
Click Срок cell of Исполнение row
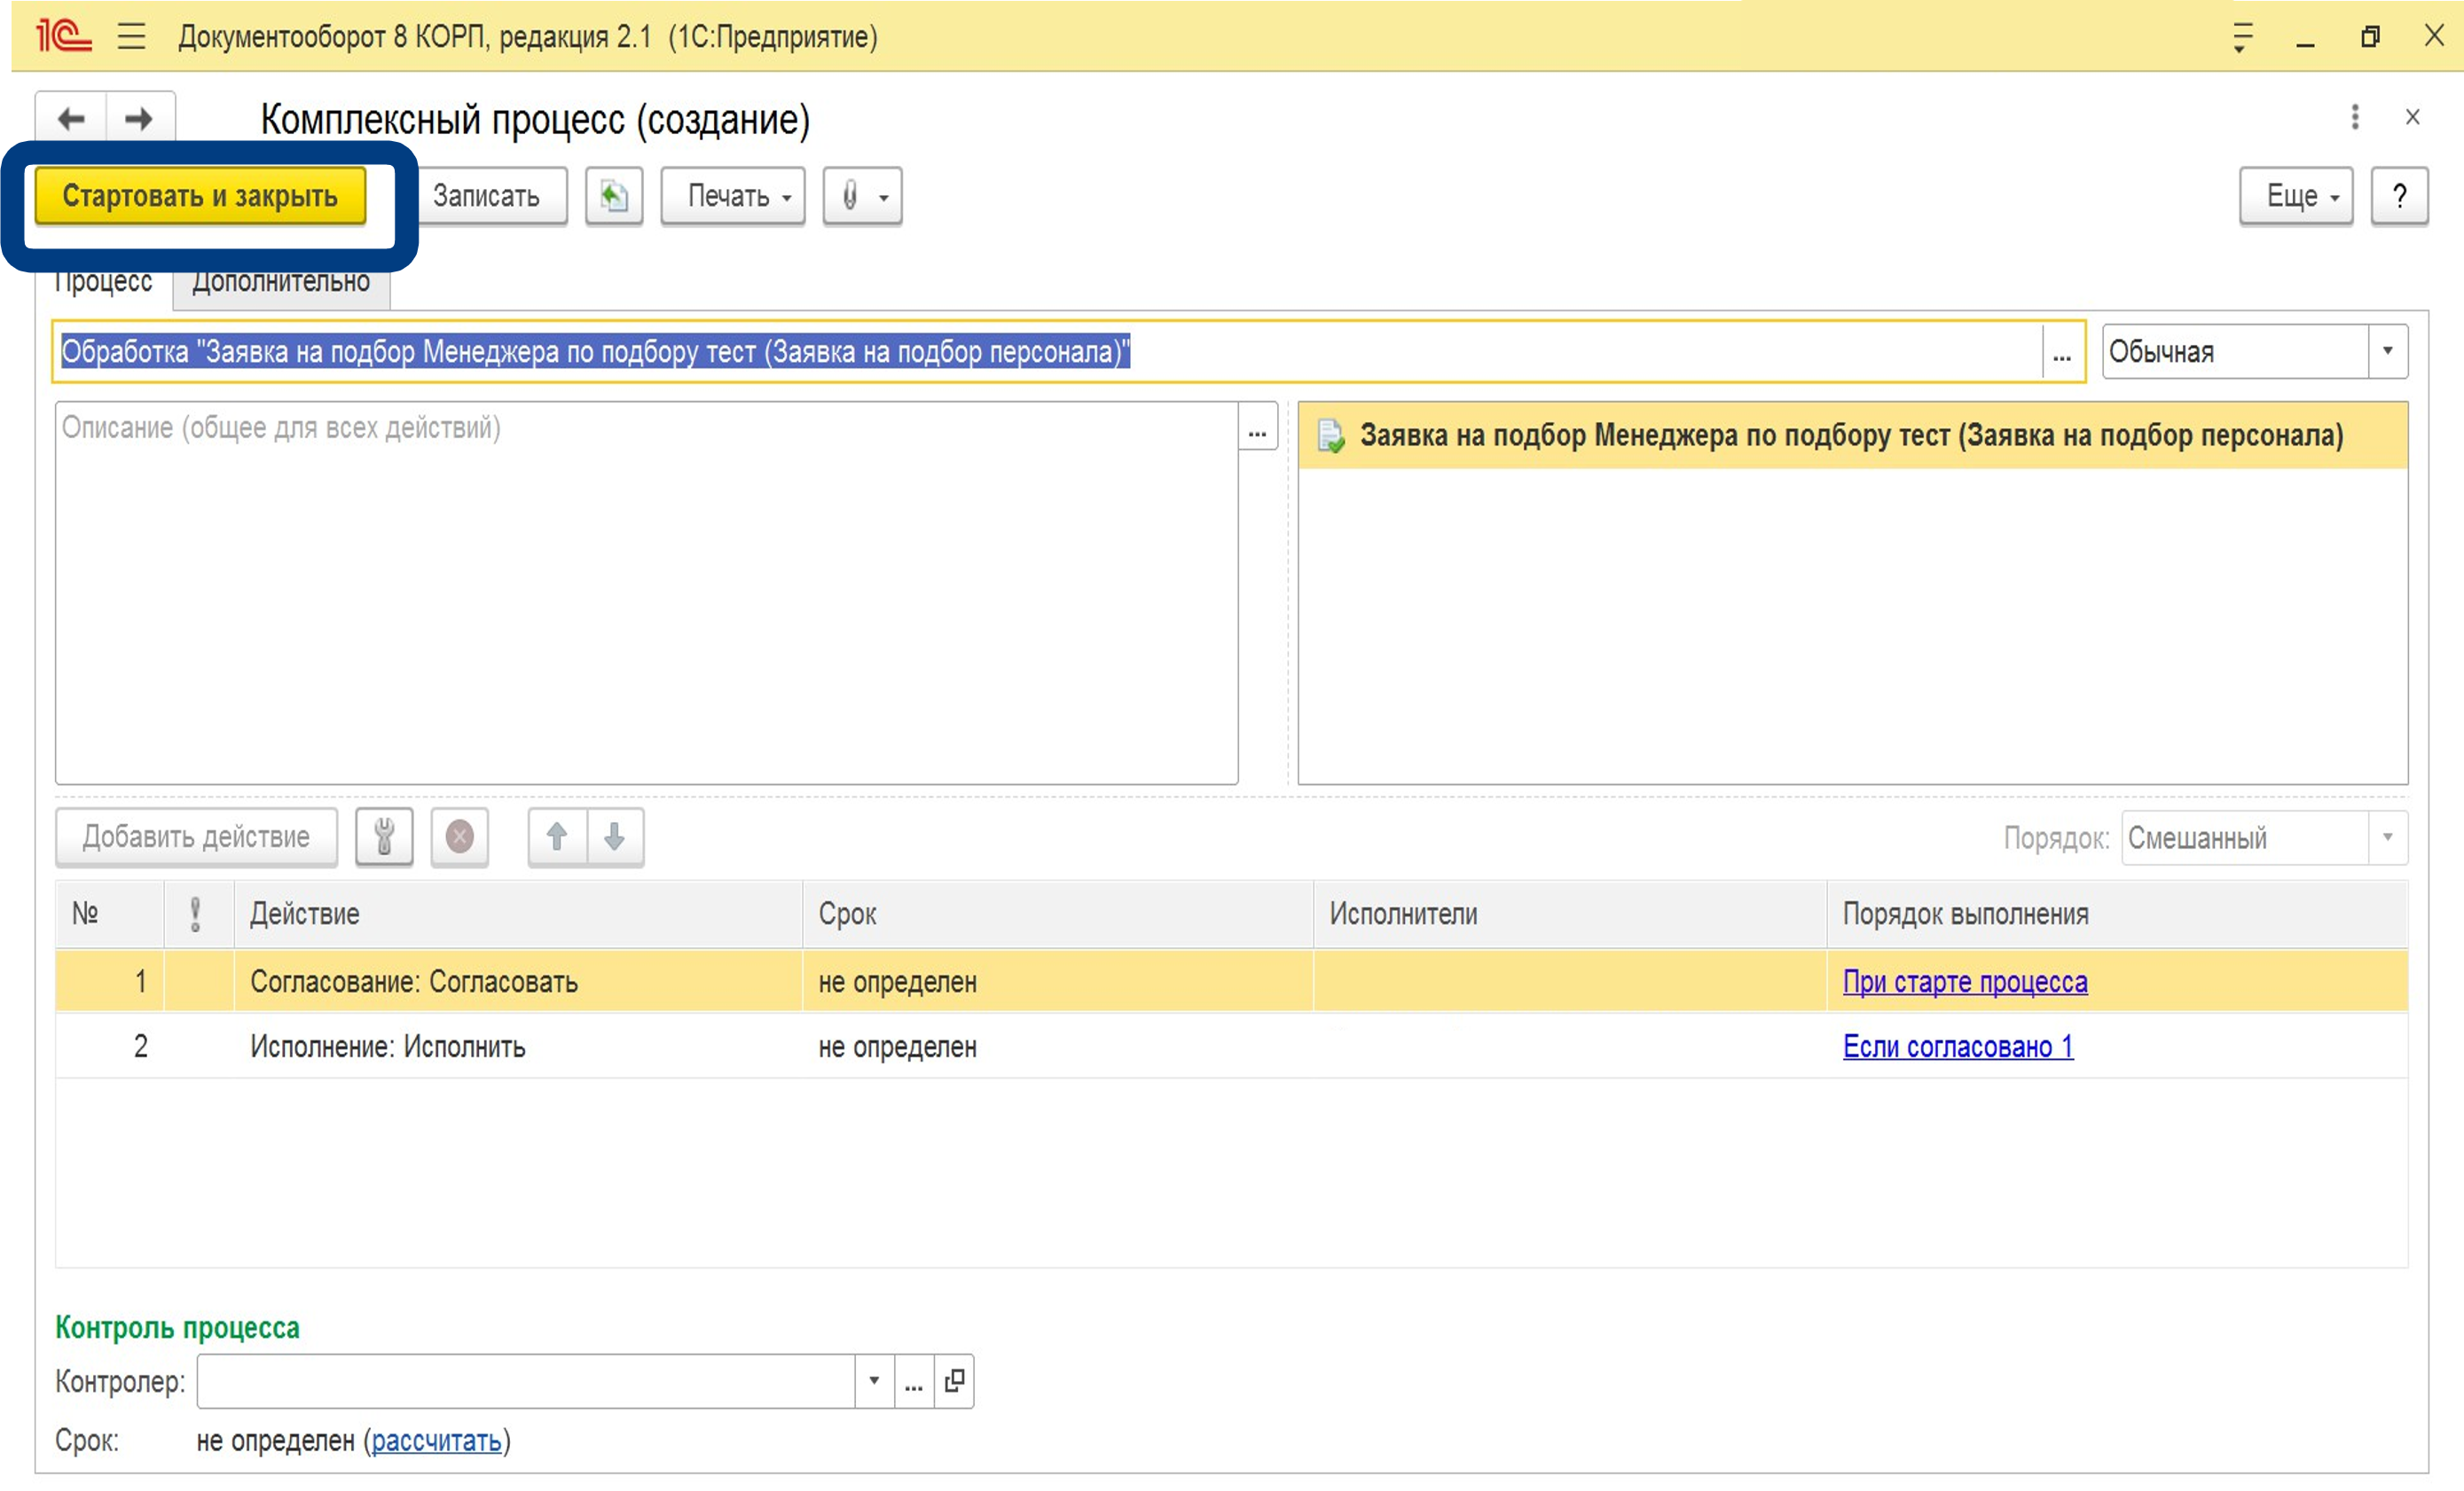click(x=1058, y=1047)
